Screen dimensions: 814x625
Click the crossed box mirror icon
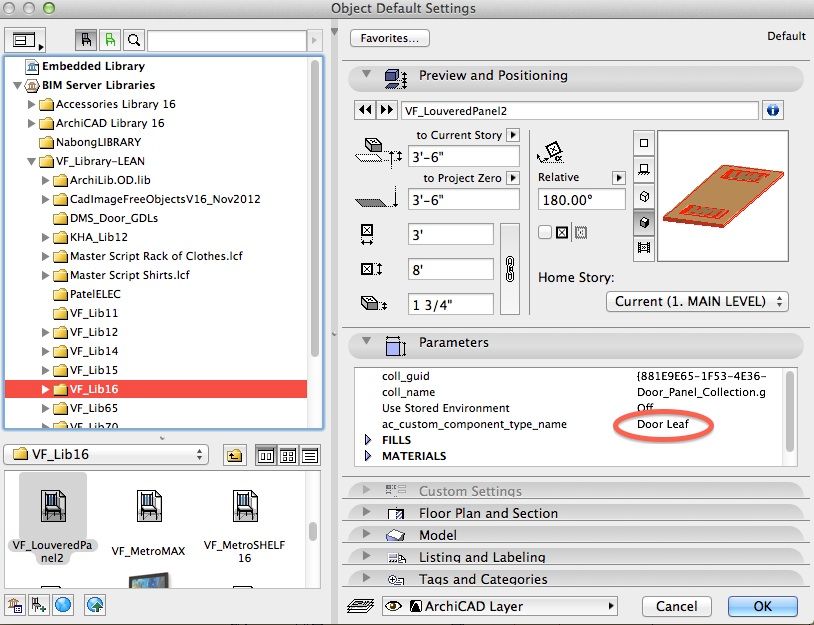pyautogui.click(x=562, y=232)
